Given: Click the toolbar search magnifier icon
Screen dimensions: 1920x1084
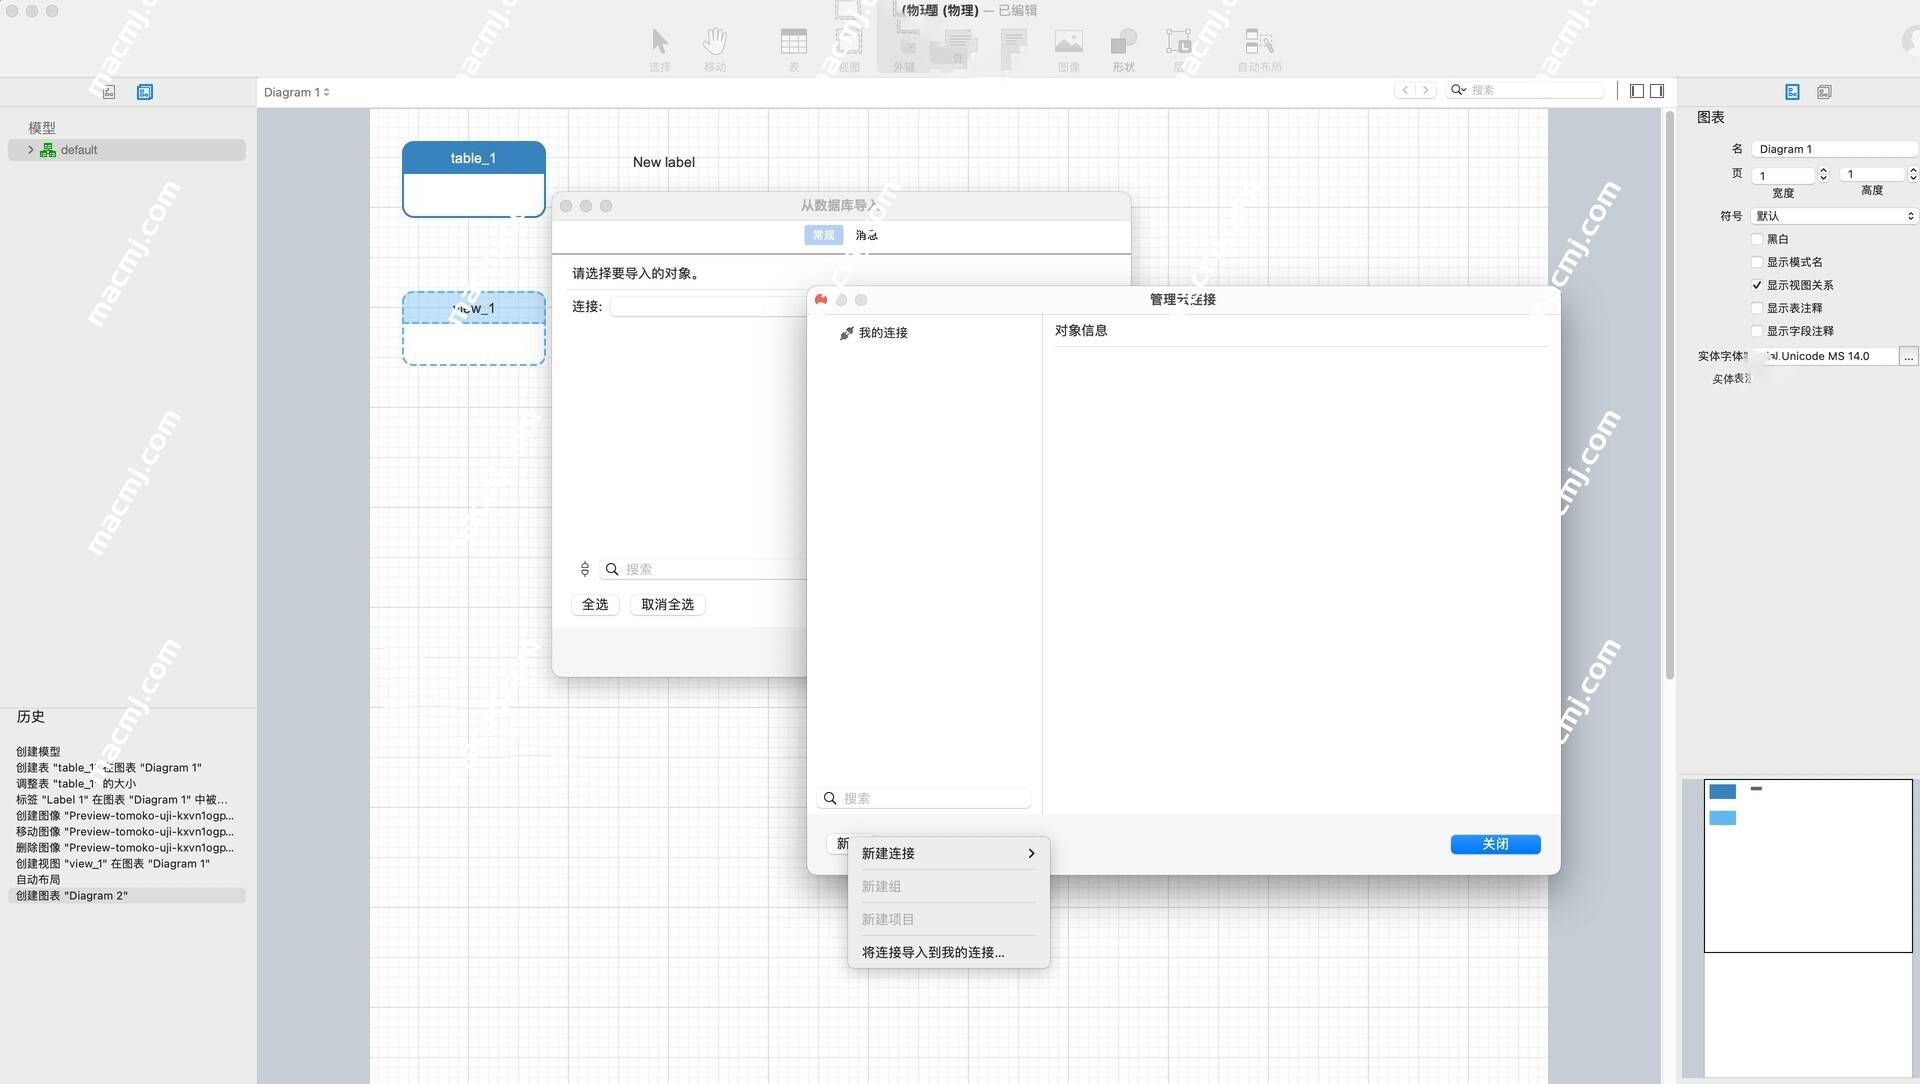Looking at the screenshot, I should point(1458,90).
